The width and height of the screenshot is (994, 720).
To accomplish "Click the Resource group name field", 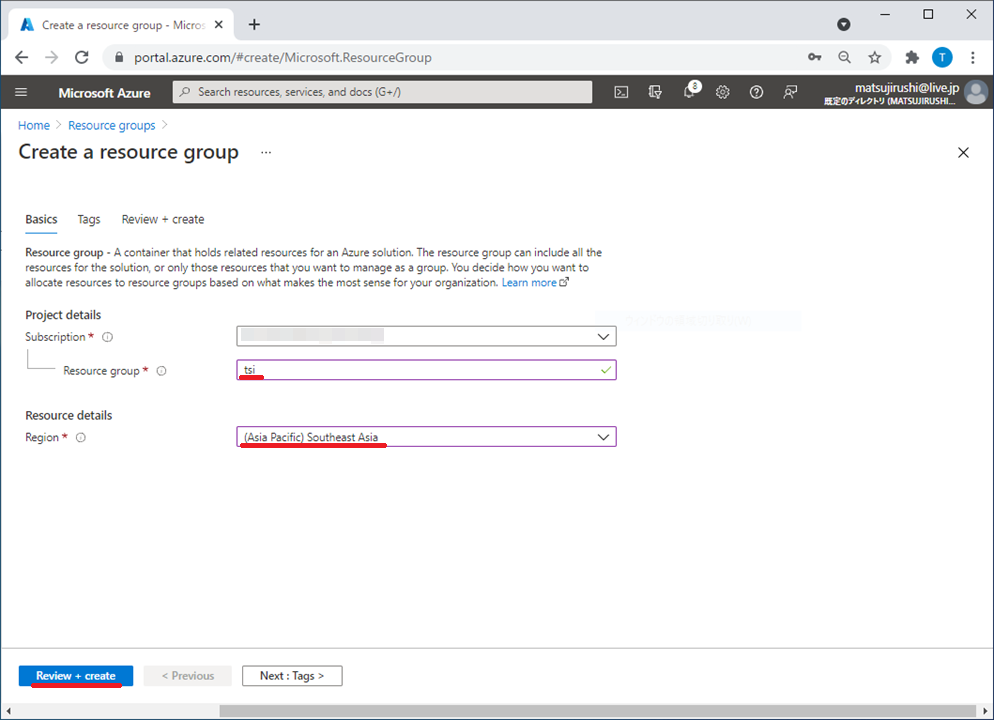I will 426,370.
